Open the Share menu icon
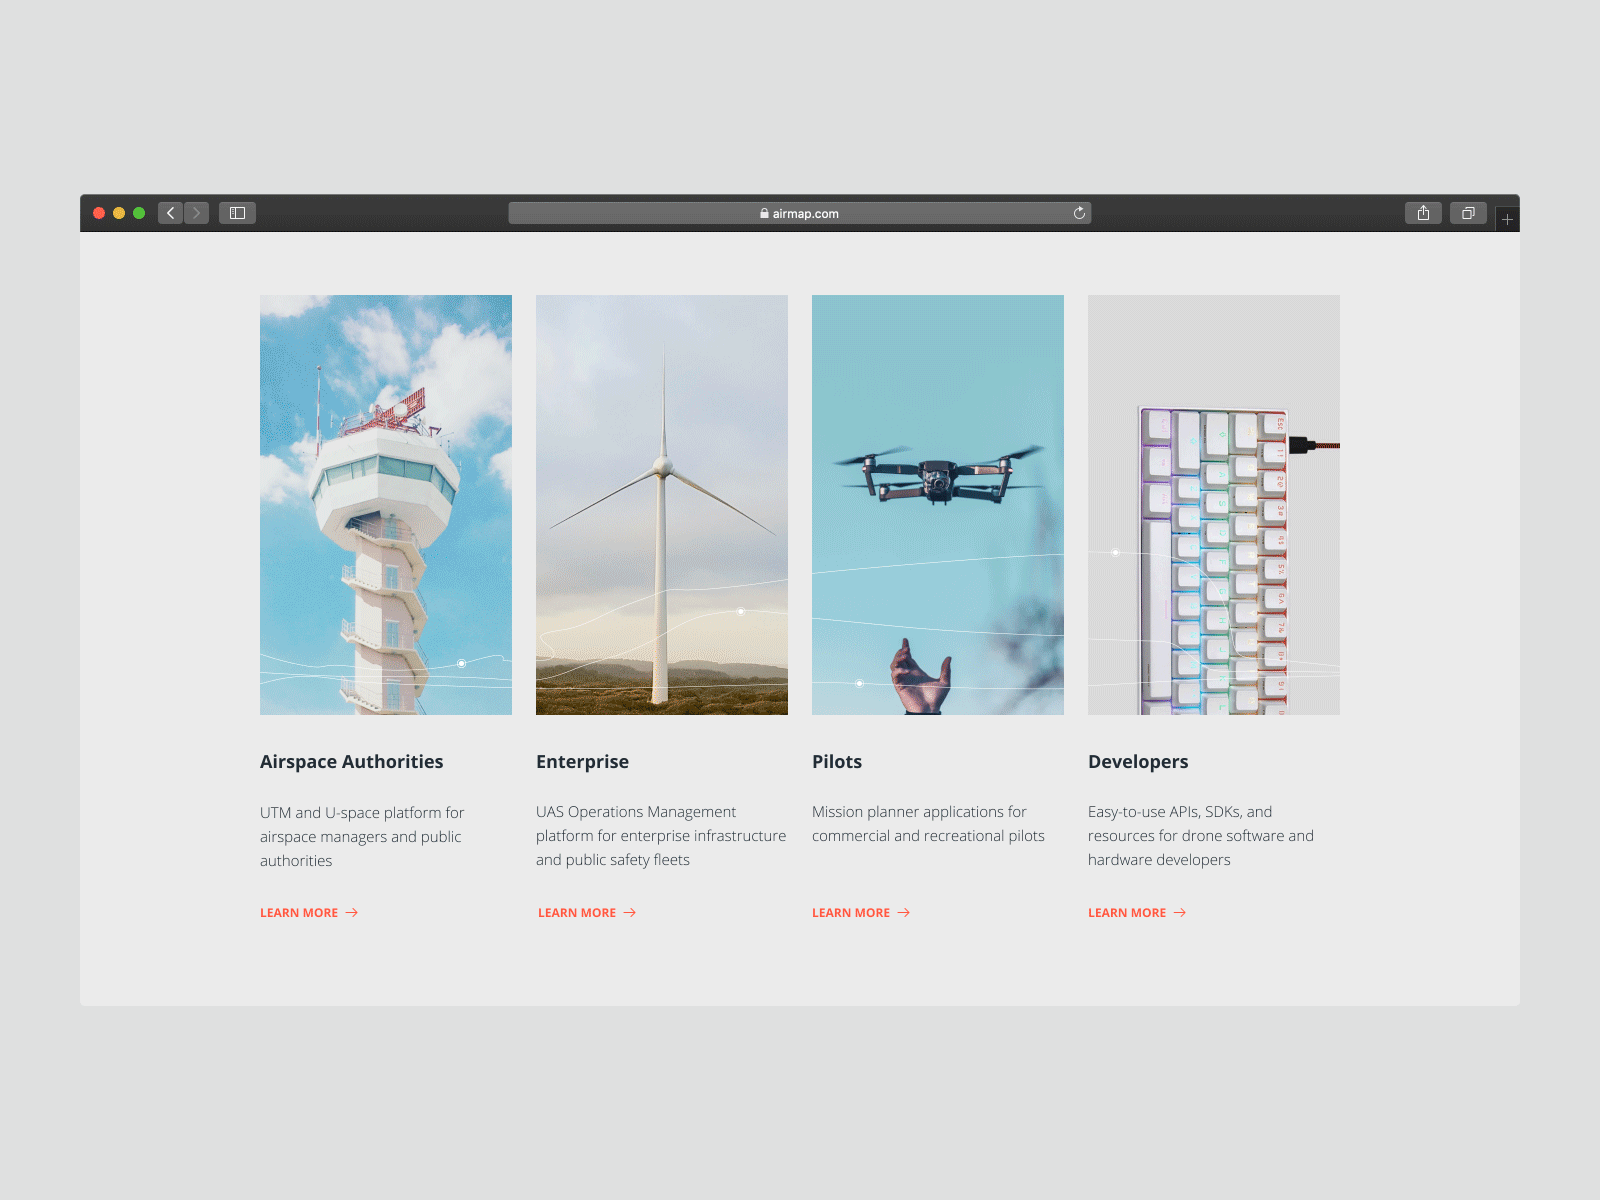1600x1200 pixels. click(1423, 212)
